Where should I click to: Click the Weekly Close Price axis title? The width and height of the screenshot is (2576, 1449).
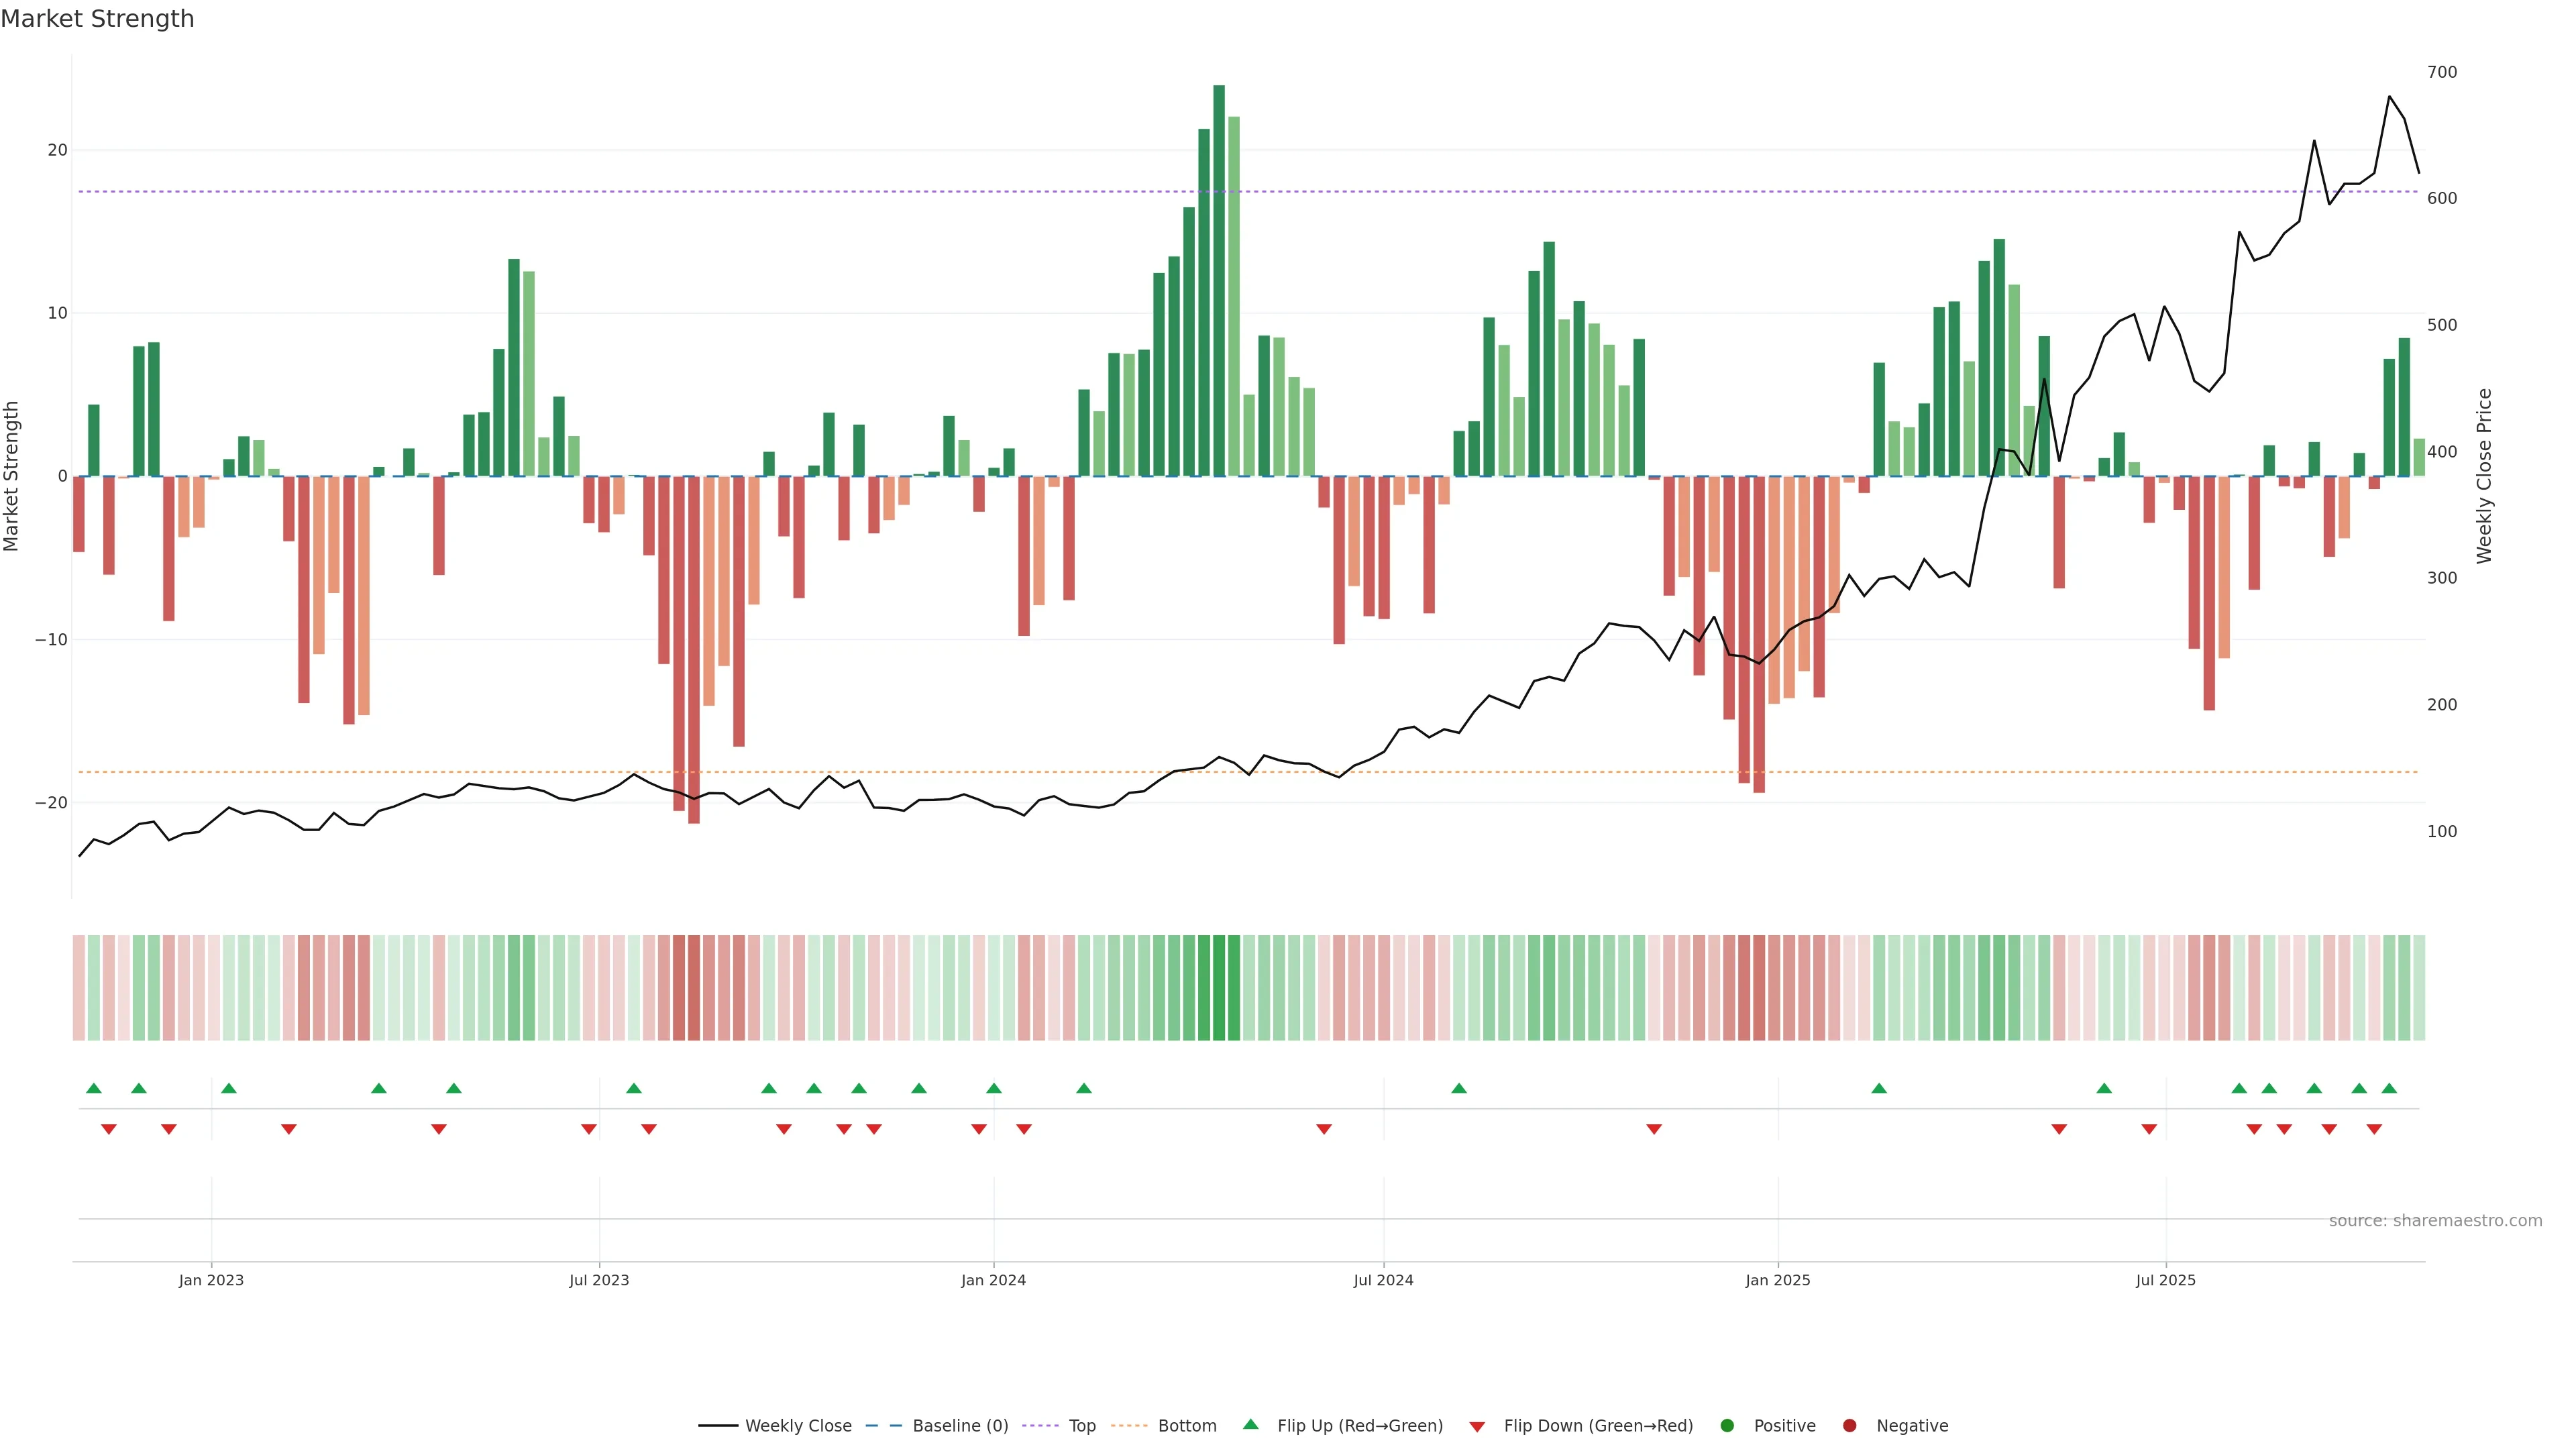coord(2484,476)
